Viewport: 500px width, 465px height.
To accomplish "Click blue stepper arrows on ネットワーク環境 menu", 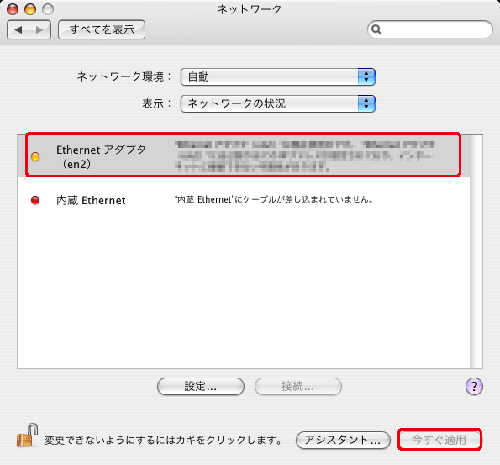I will 367,77.
